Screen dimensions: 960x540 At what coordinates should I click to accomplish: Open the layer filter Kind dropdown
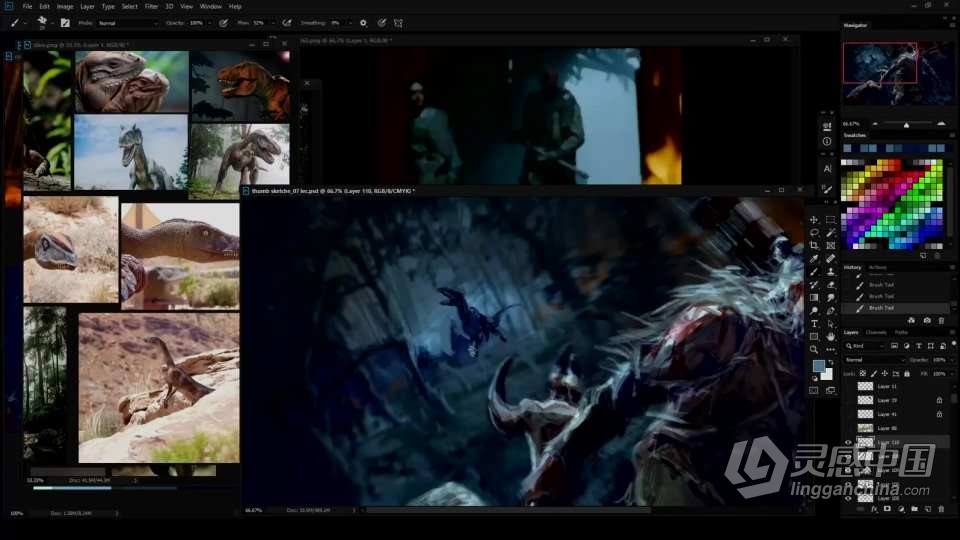click(x=865, y=346)
